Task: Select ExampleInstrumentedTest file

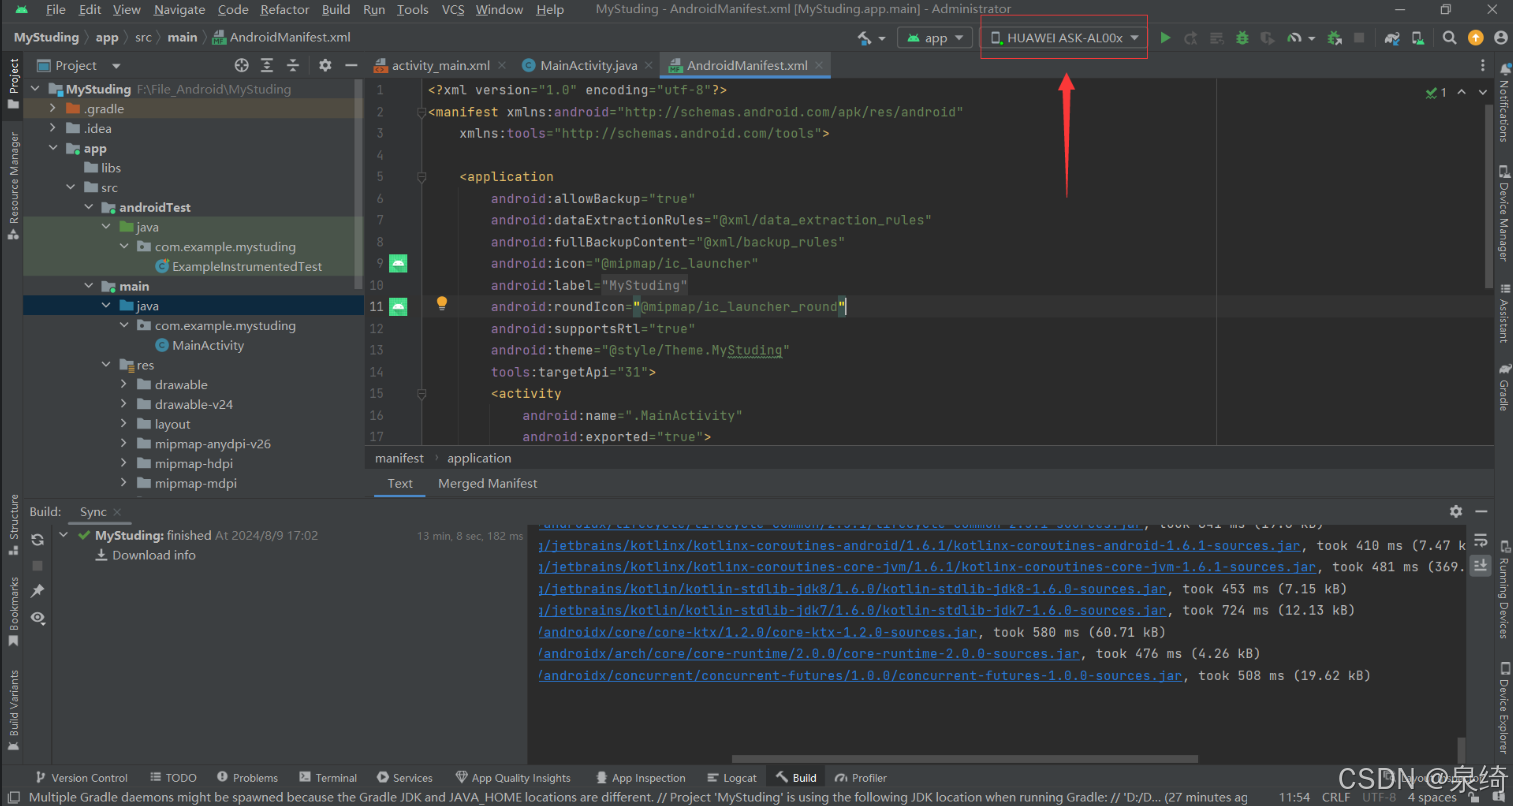Action: pyautogui.click(x=247, y=267)
